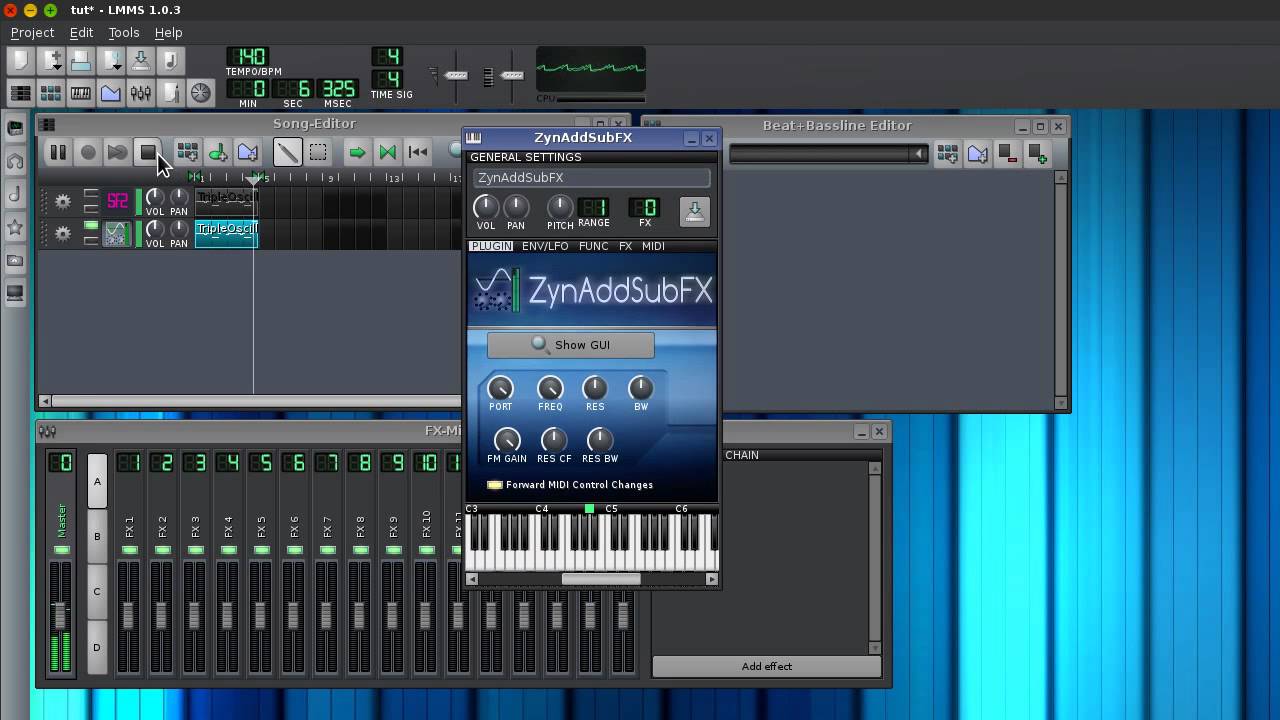1280x720 pixels.
Task: Open the star icon in the sidebar
Action: (15, 227)
